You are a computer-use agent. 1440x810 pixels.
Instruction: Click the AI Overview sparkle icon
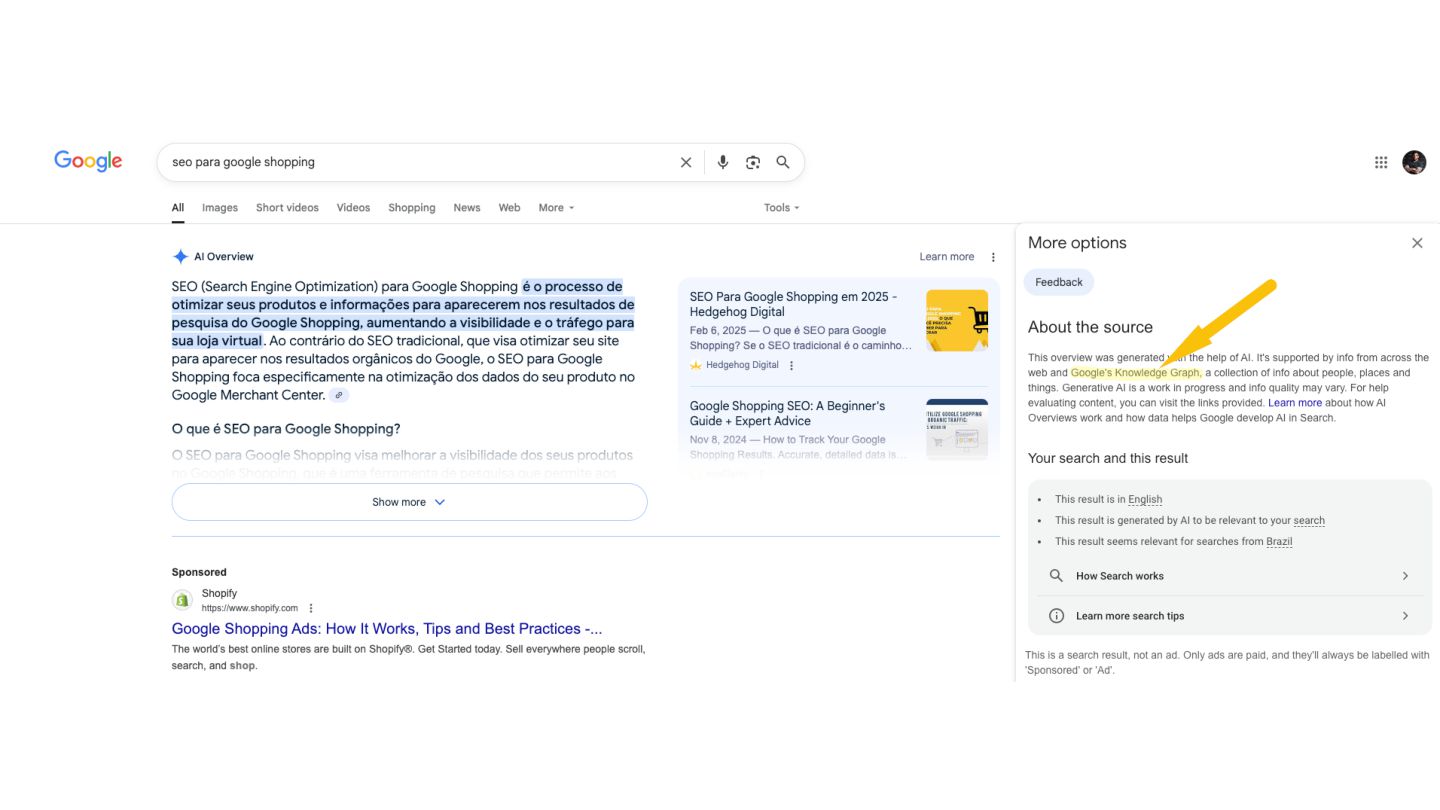(180, 257)
